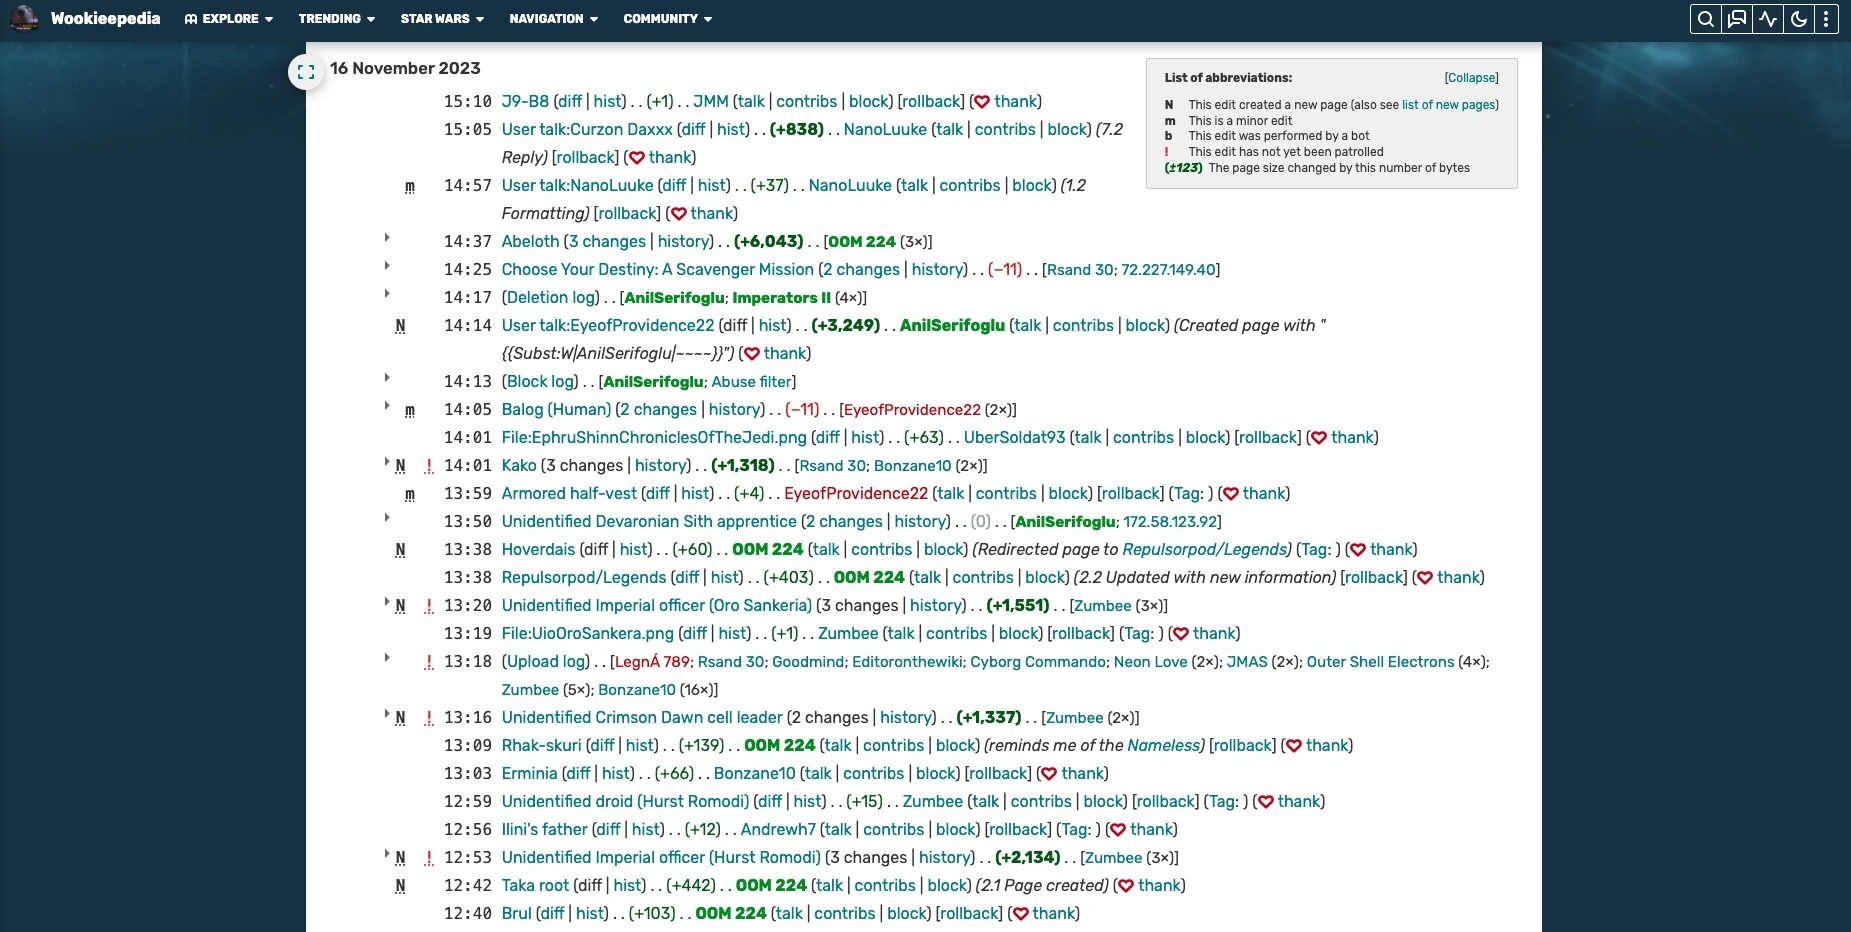1851x932 pixels.
Task: Expand the Abeloth grouped changes arrow
Action: (387, 238)
